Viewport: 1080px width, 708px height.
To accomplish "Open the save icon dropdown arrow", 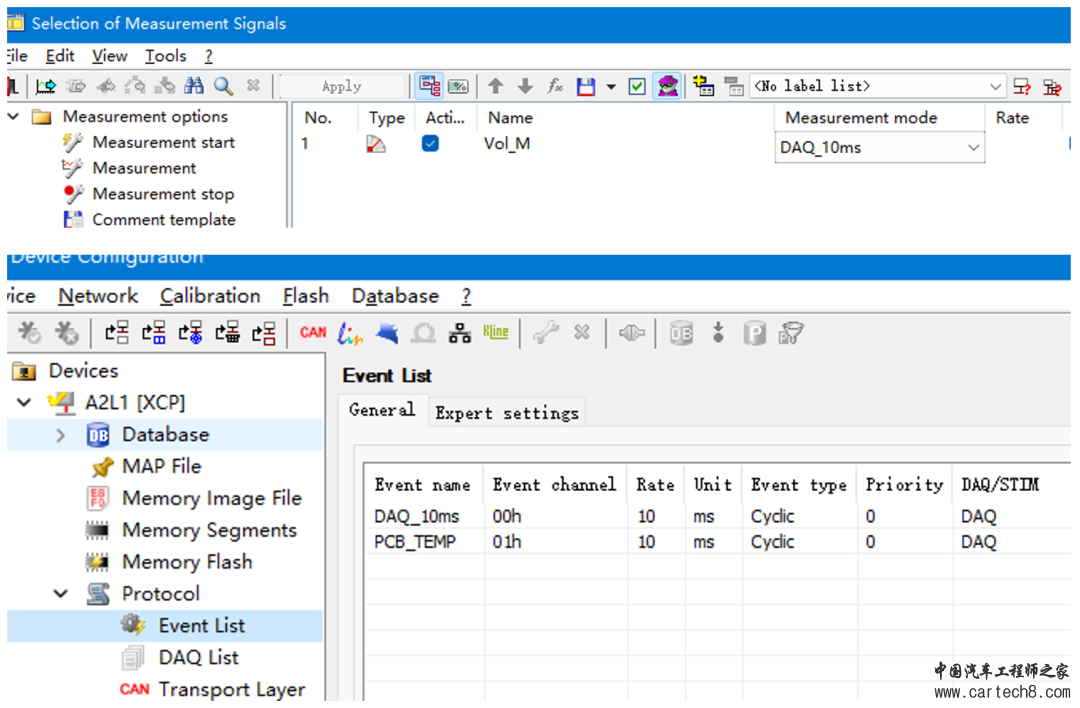I will pos(611,87).
